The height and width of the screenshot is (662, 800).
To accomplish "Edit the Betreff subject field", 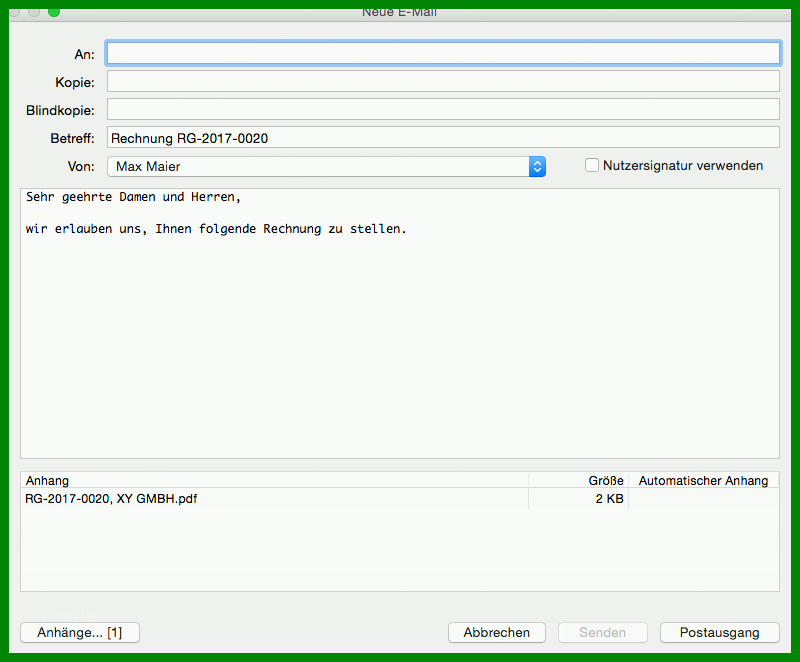I will tap(443, 138).
